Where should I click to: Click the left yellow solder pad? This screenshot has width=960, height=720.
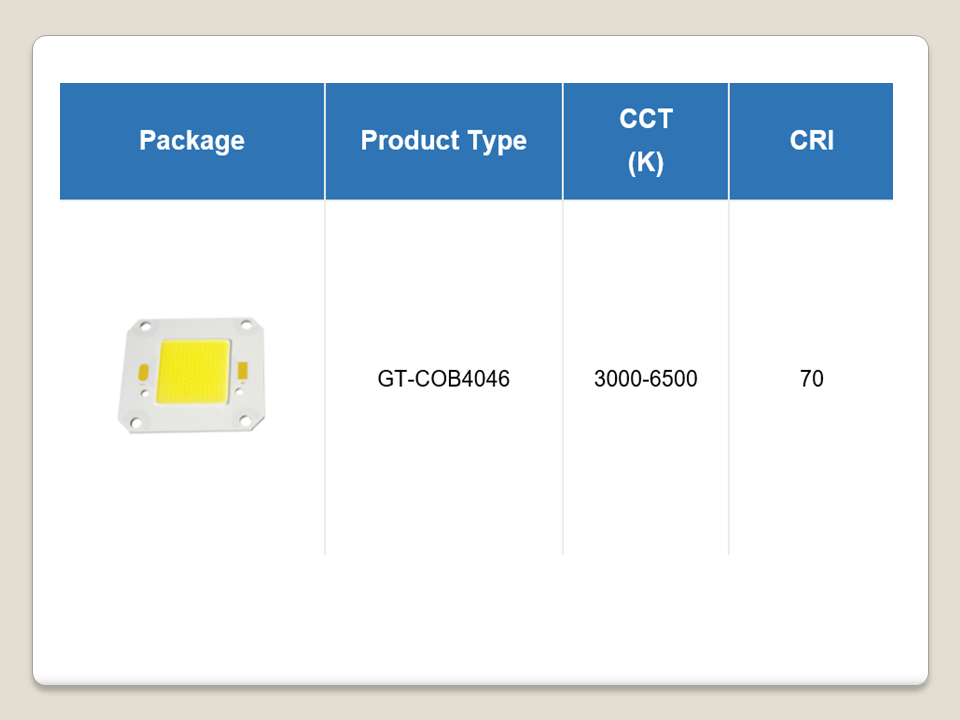(x=141, y=372)
